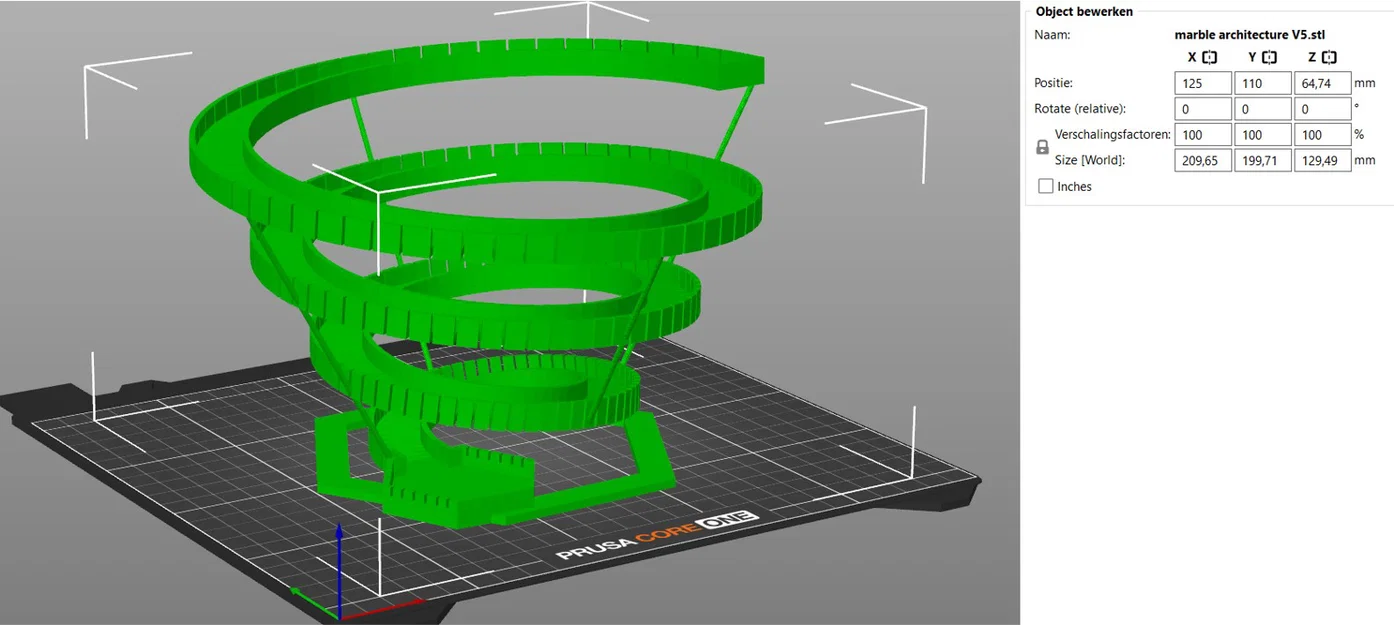Edit the Positie Z field showing 64,74

click(1323, 83)
